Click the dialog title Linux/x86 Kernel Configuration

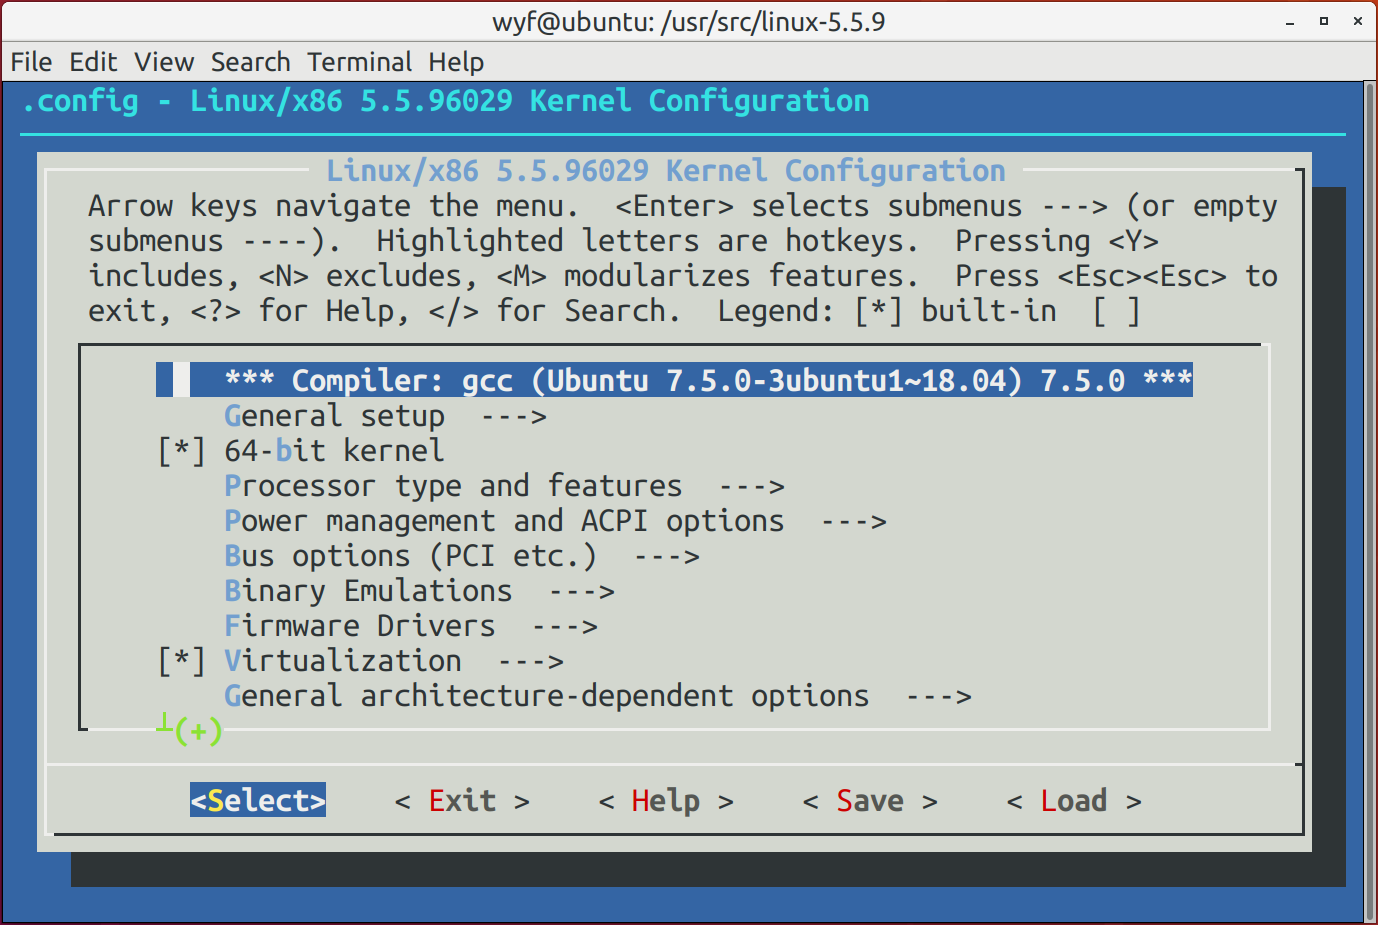click(x=666, y=171)
